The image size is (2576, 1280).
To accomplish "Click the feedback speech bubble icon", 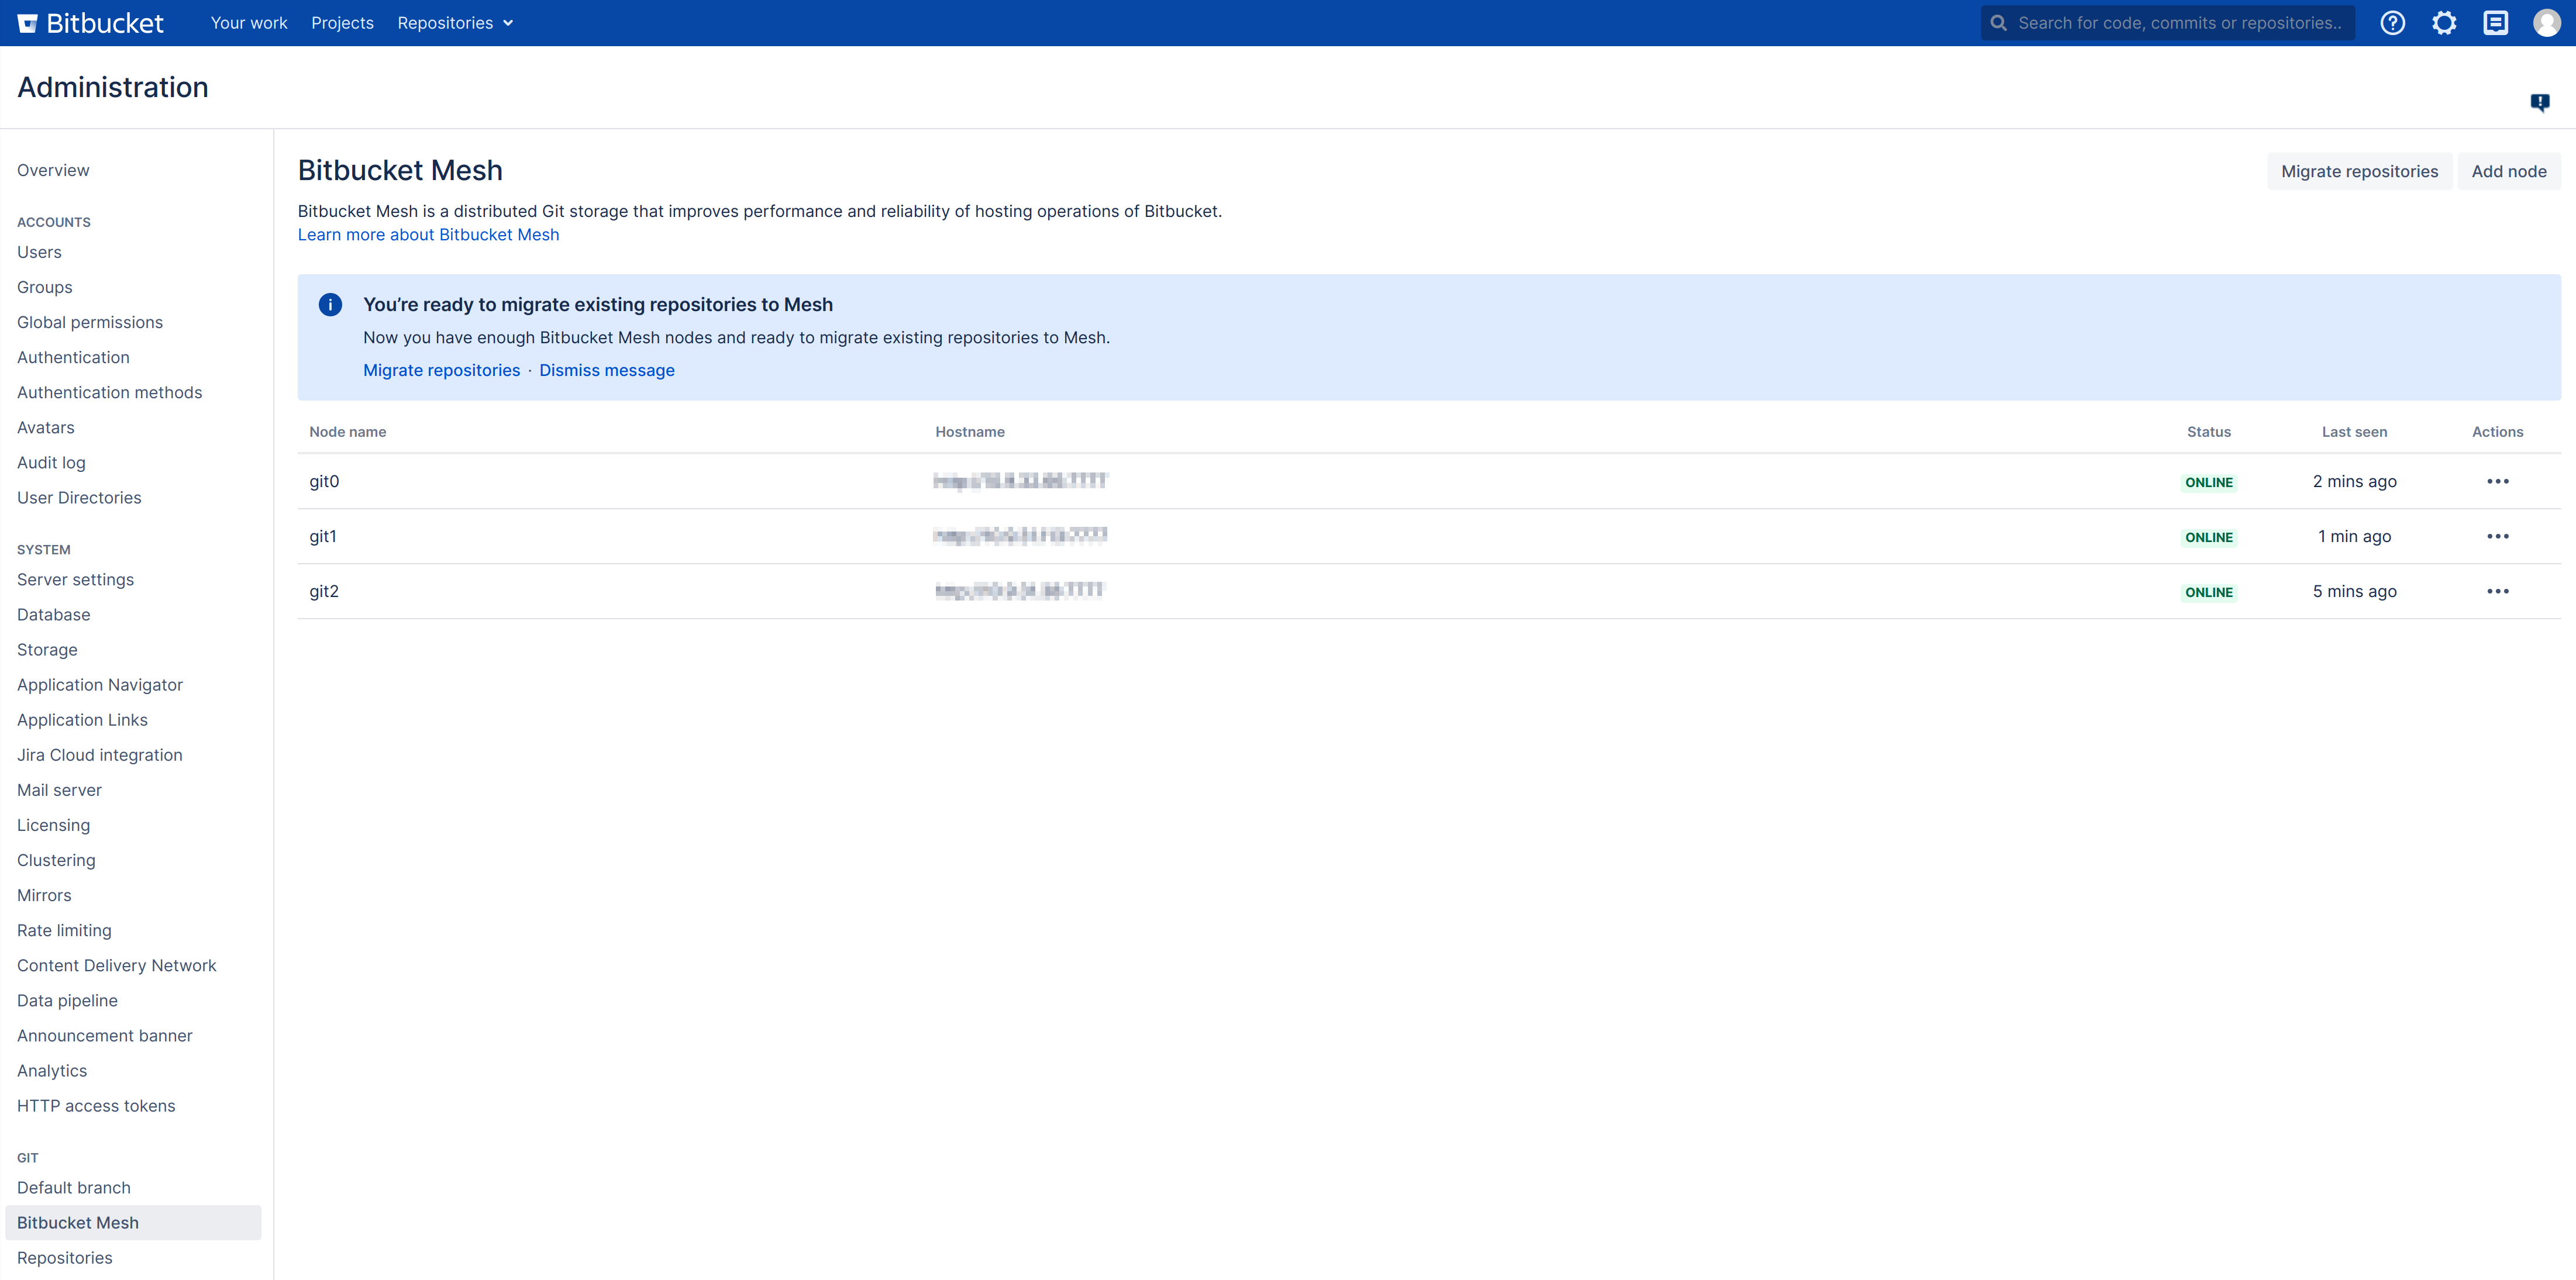I will [x=2539, y=102].
